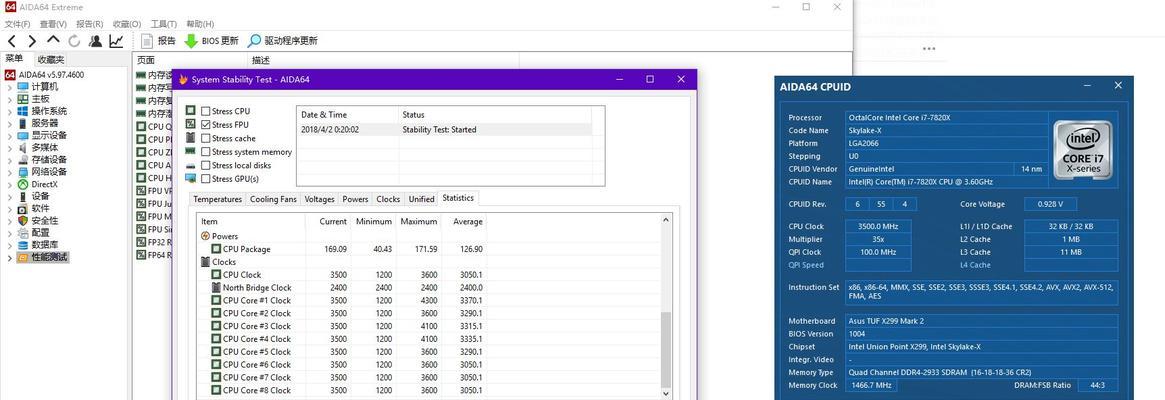Click the statistics list scrollbar up arrow

666,220
